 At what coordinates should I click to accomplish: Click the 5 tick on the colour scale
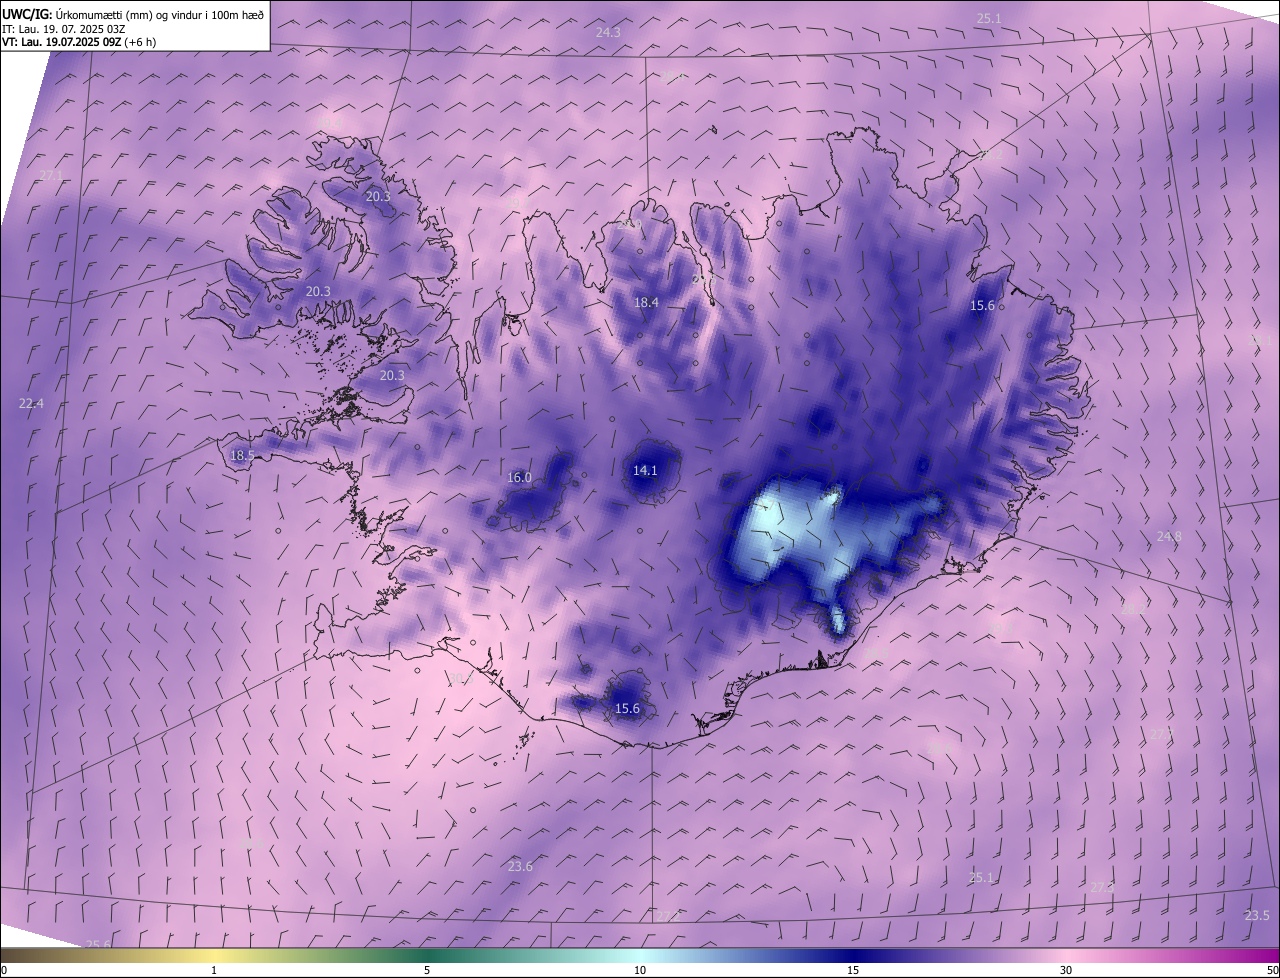tap(427, 970)
